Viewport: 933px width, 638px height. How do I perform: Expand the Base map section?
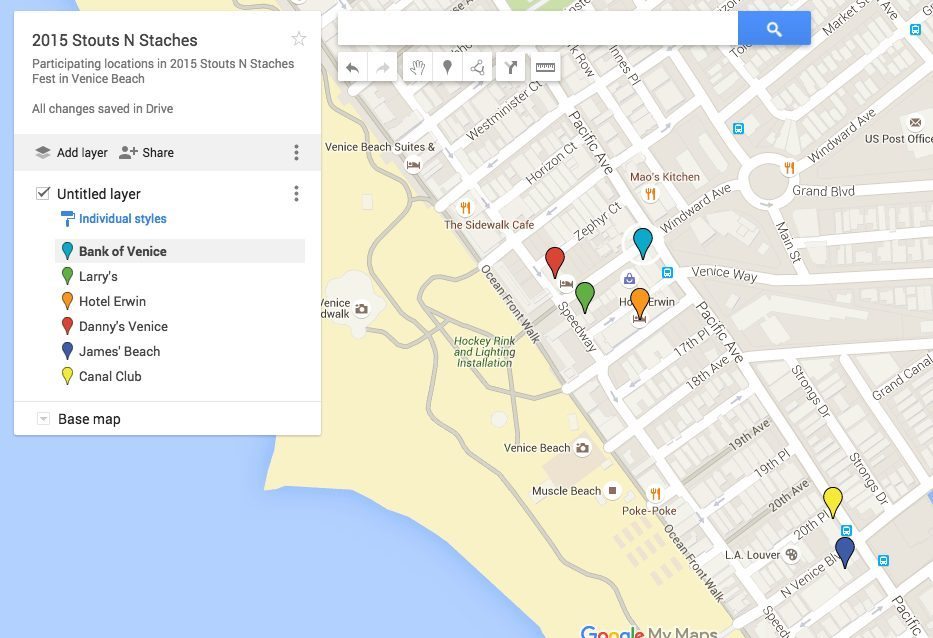click(x=43, y=419)
